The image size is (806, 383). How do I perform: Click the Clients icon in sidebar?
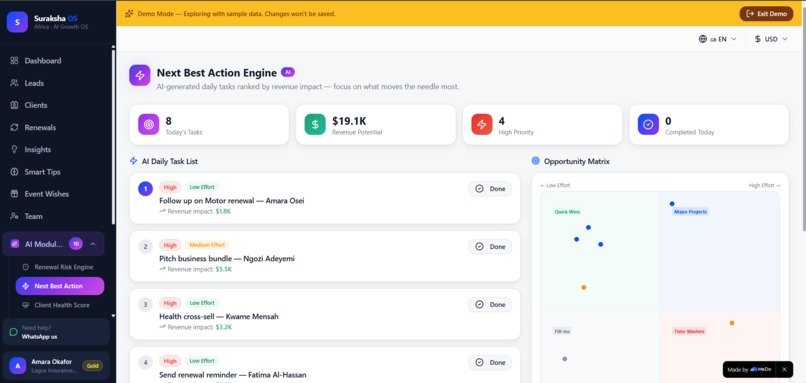click(x=14, y=105)
